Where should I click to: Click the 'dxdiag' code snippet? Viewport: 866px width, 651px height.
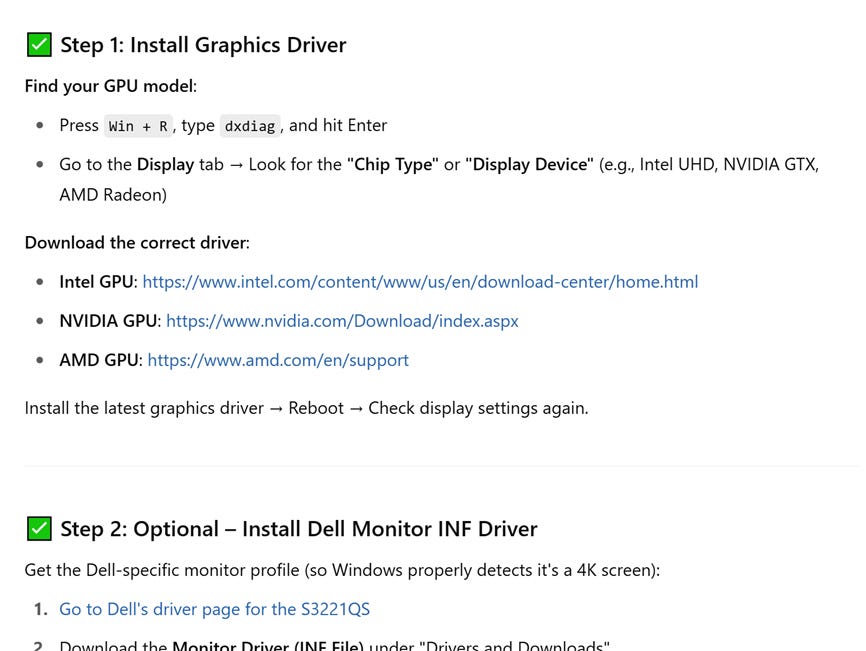pyautogui.click(x=250, y=126)
